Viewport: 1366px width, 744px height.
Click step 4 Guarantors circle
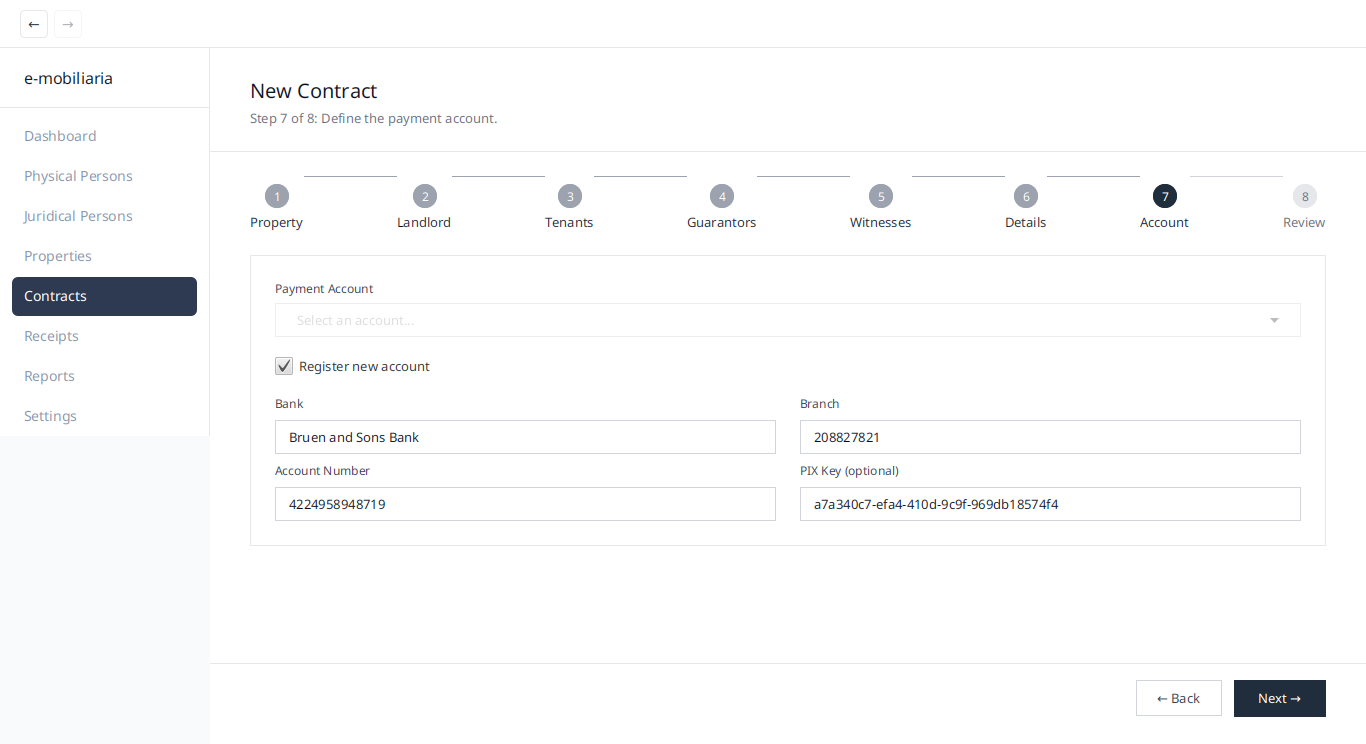click(722, 196)
